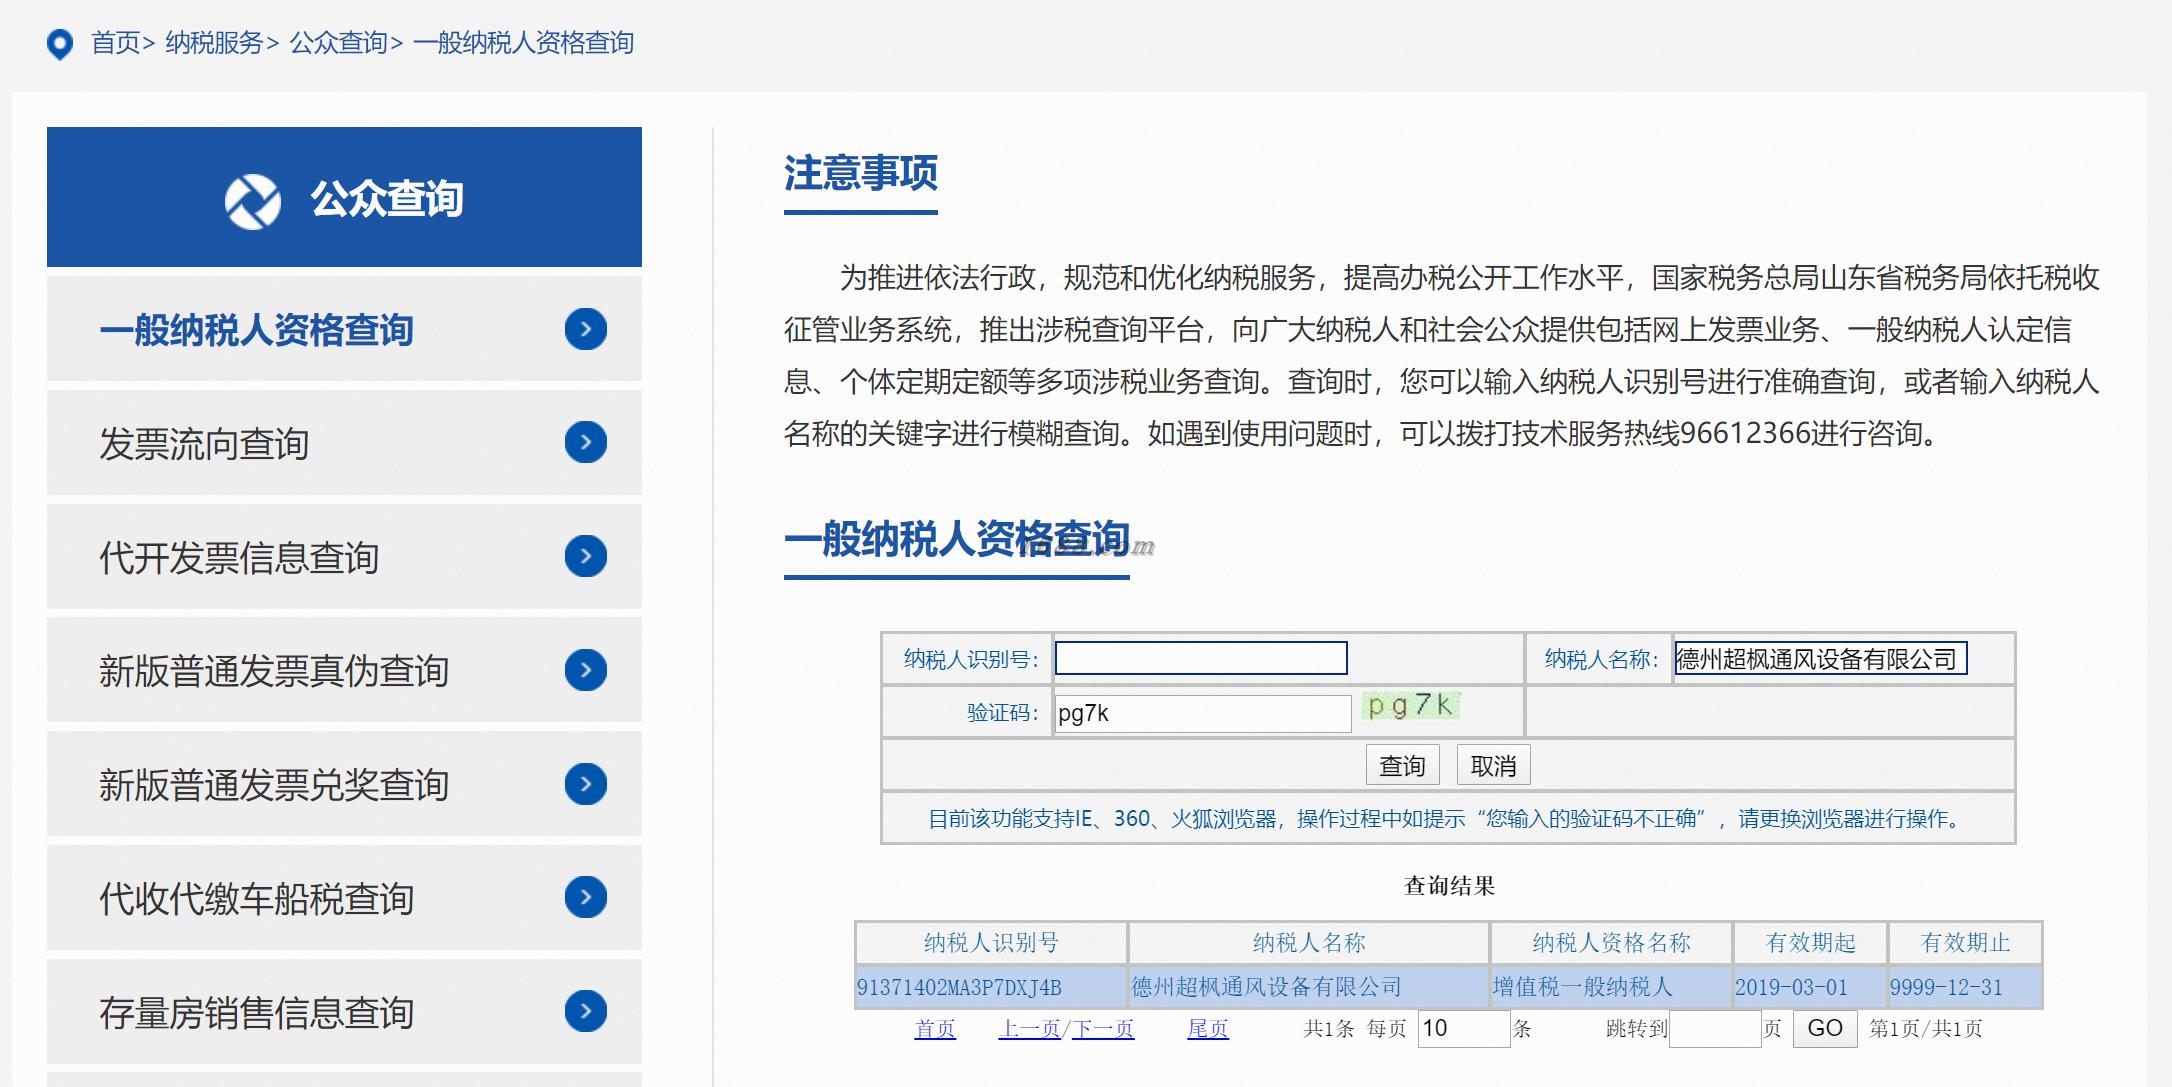The width and height of the screenshot is (2172, 1087).
Task: Focus the 纳税人识别号 input field
Action: click(x=1201, y=658)
